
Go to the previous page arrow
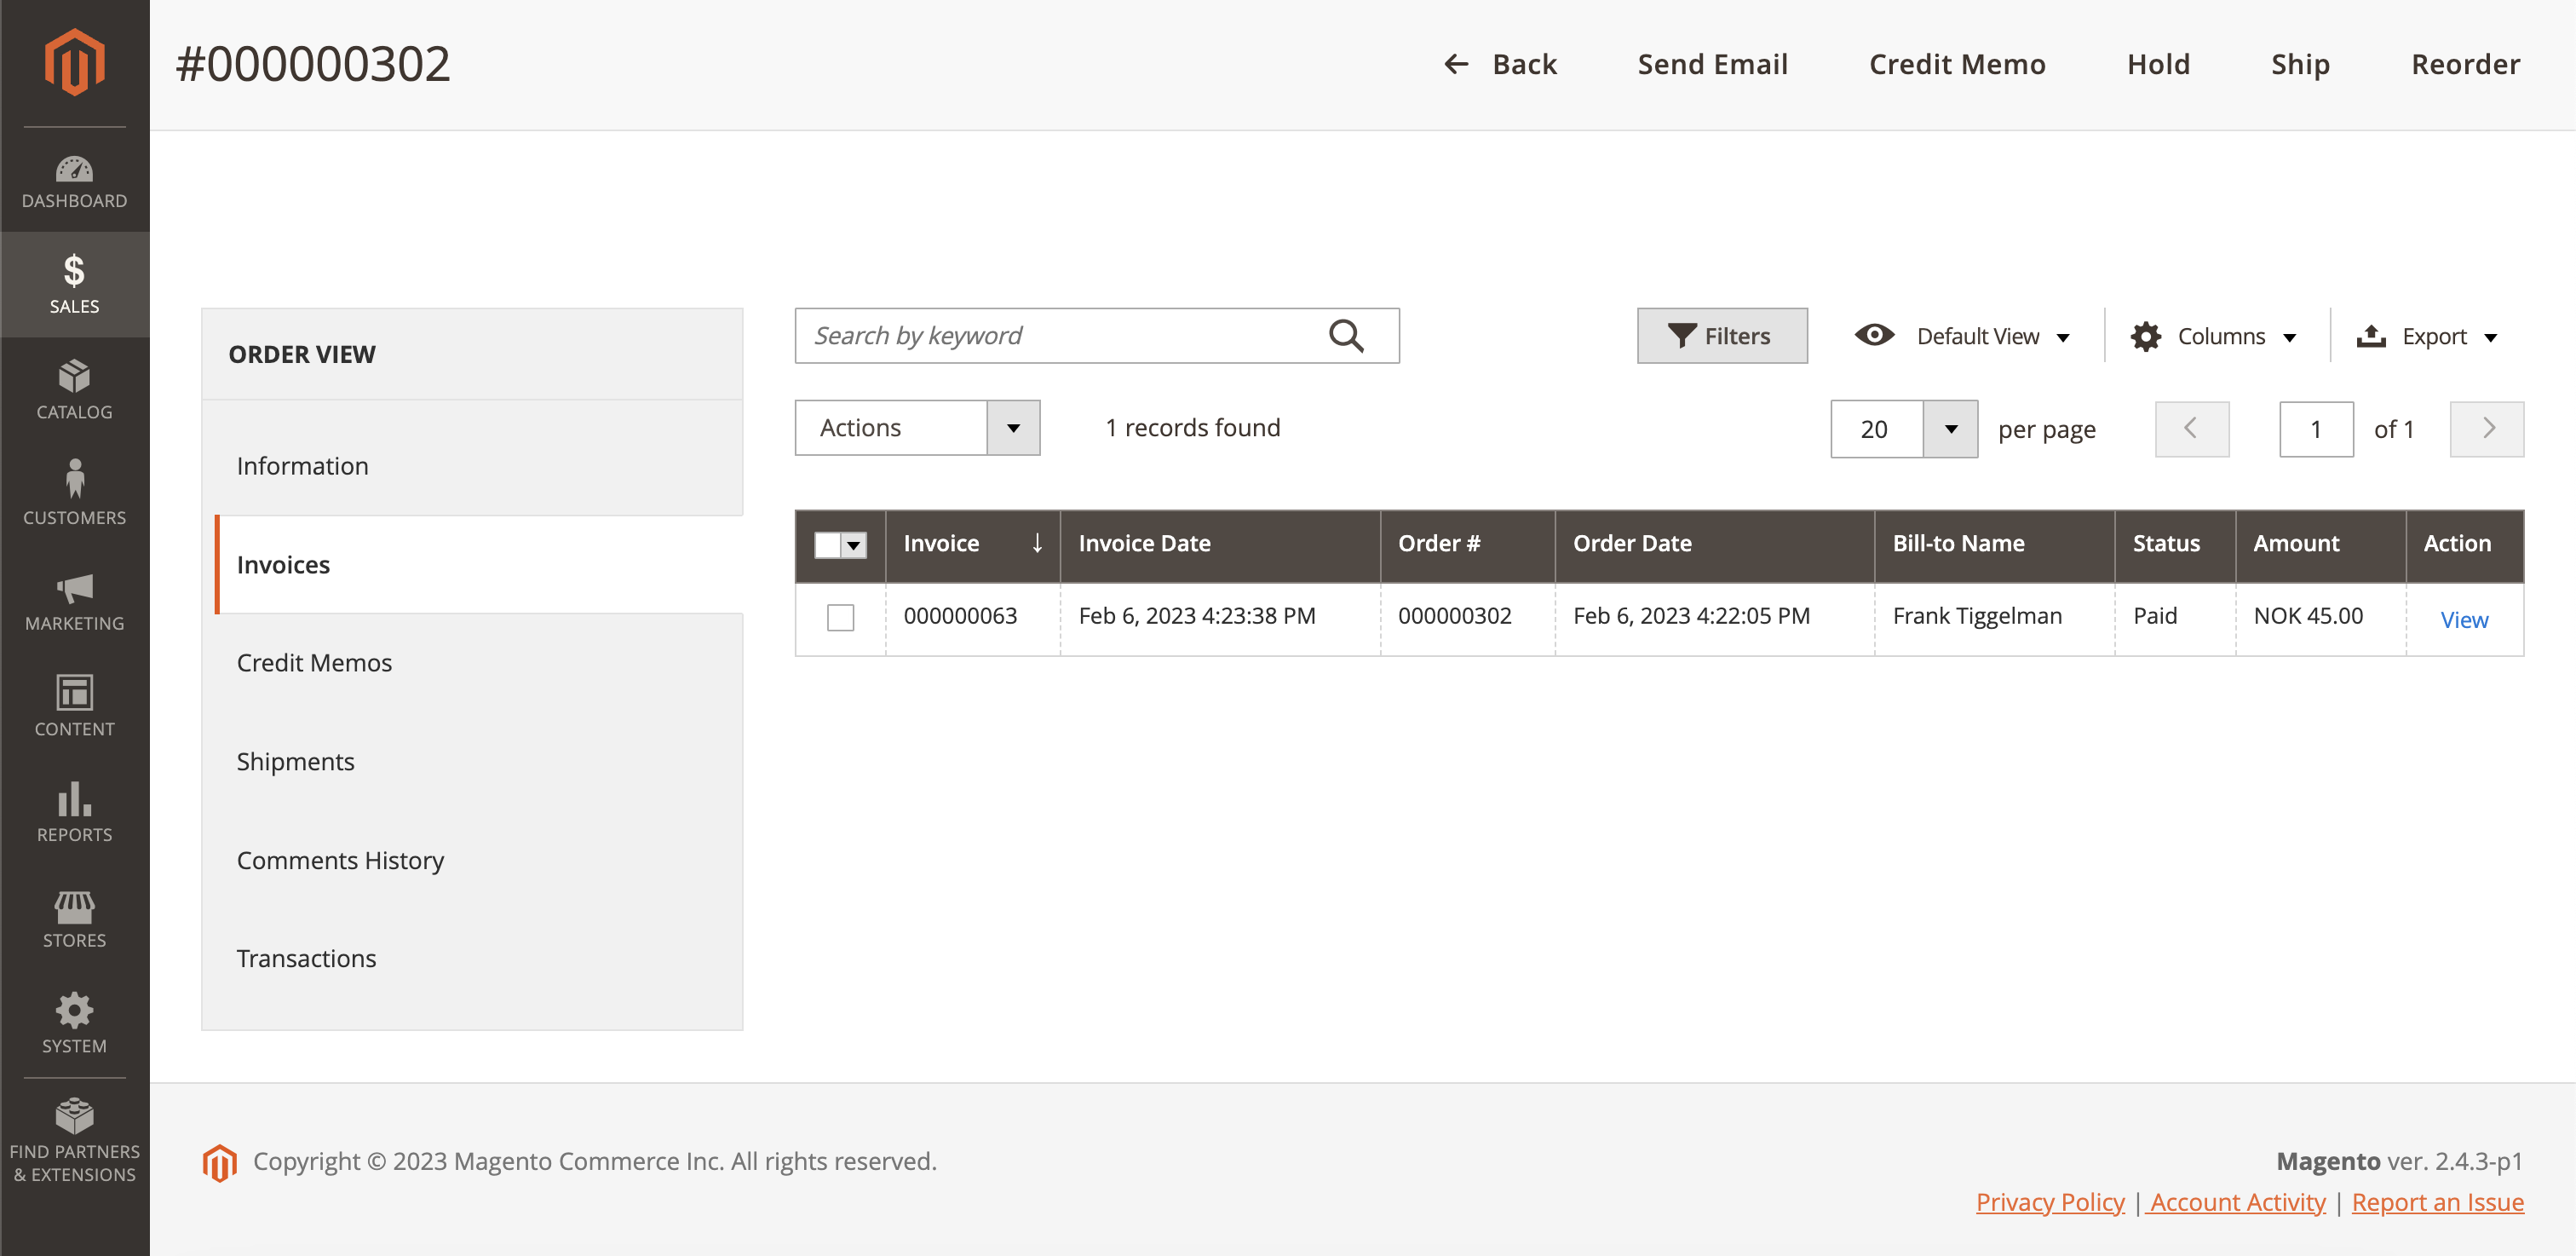pos(2191,429)
